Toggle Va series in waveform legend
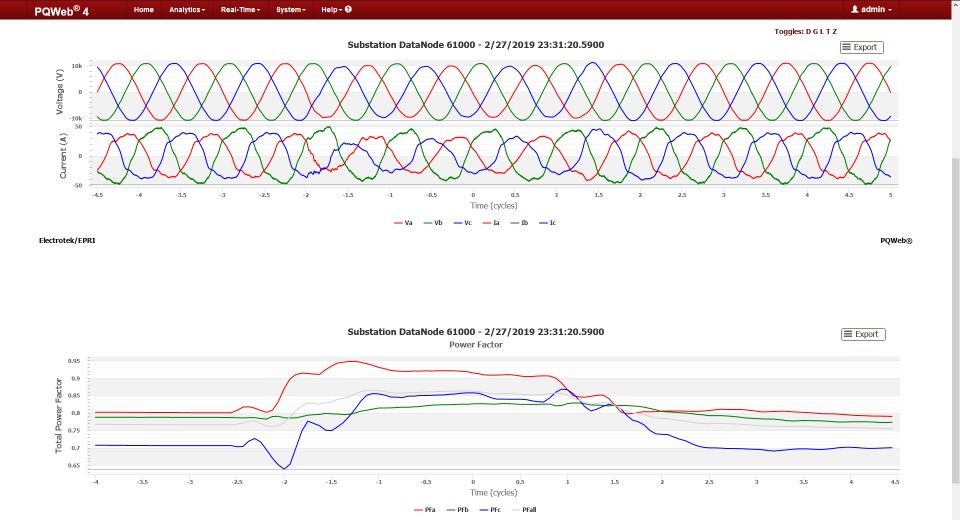The width and height of the screenshot is (960, 520). coord(403,223)
